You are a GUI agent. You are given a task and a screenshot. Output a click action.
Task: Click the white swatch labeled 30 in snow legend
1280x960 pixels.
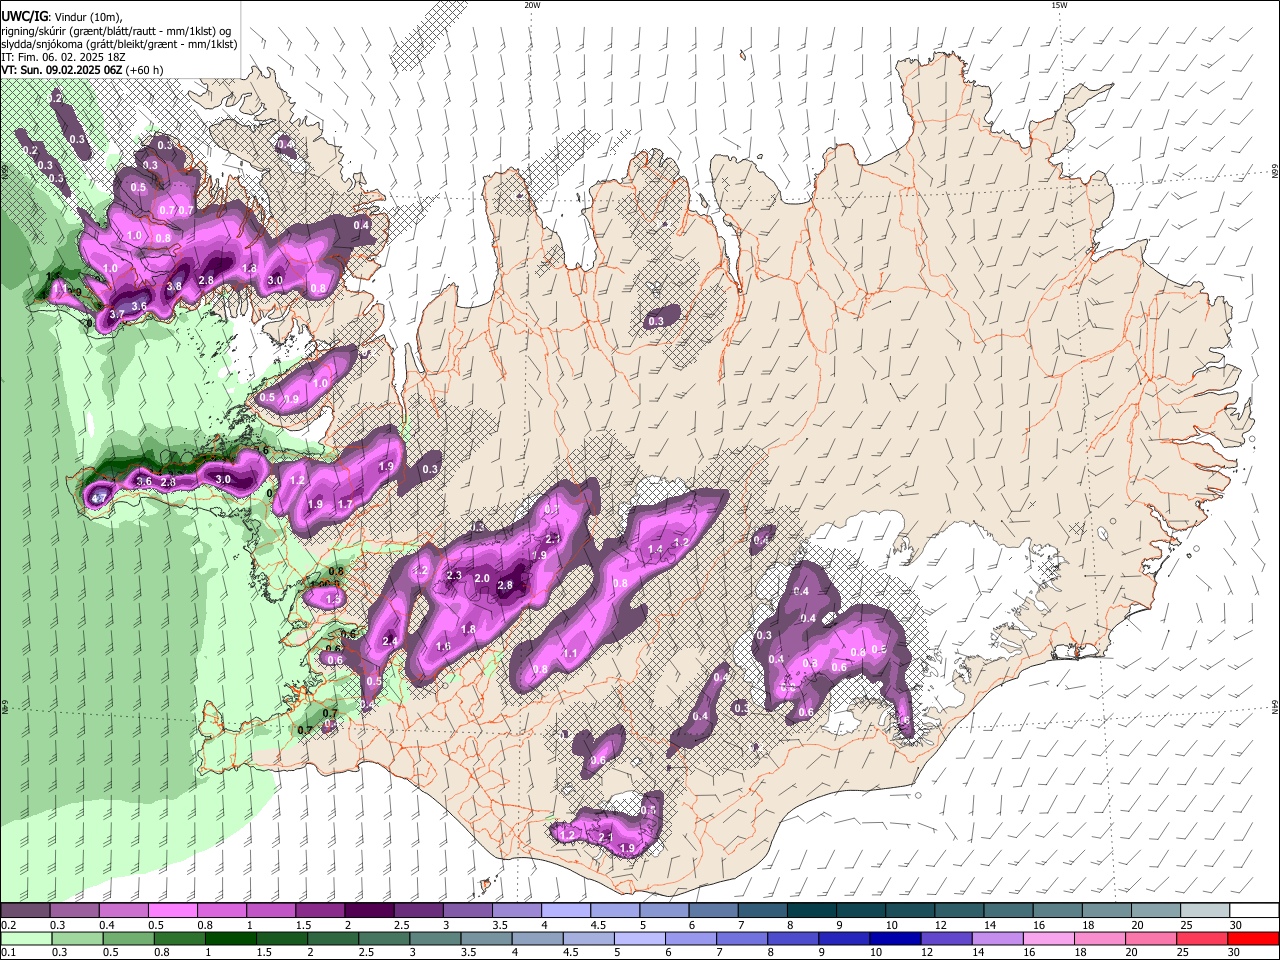pyautogui.click(x=1254, y=910)
